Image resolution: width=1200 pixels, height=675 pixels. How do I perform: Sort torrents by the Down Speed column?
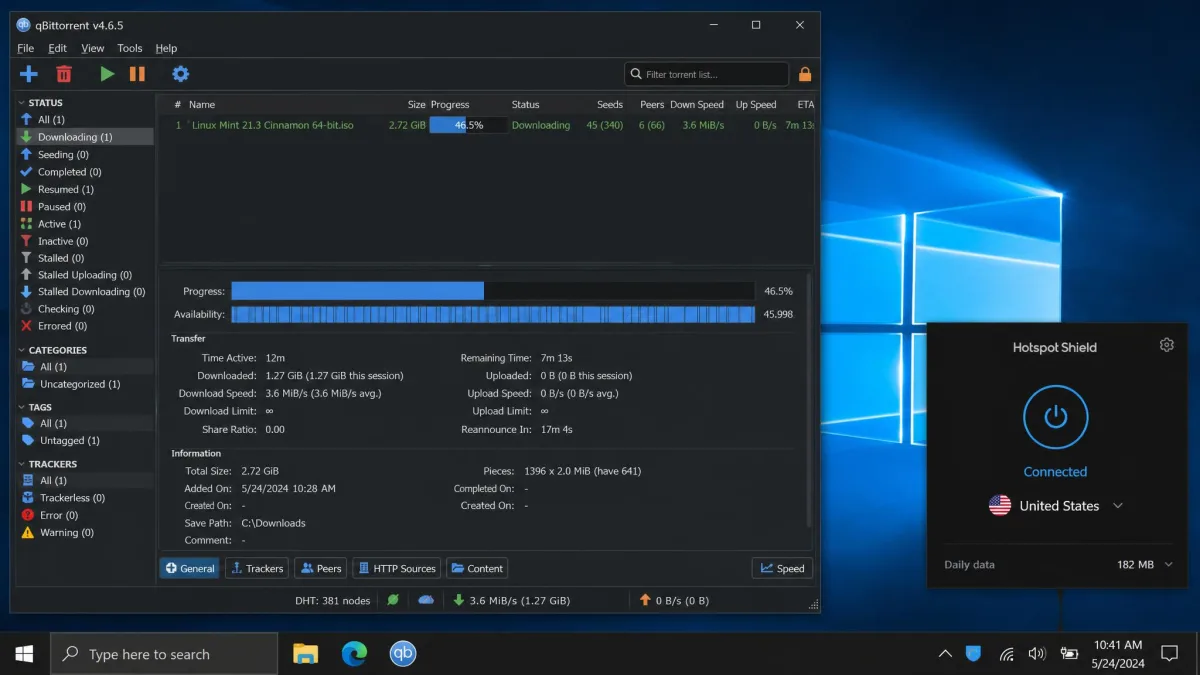pyautogui.click(x=697, y=104)
